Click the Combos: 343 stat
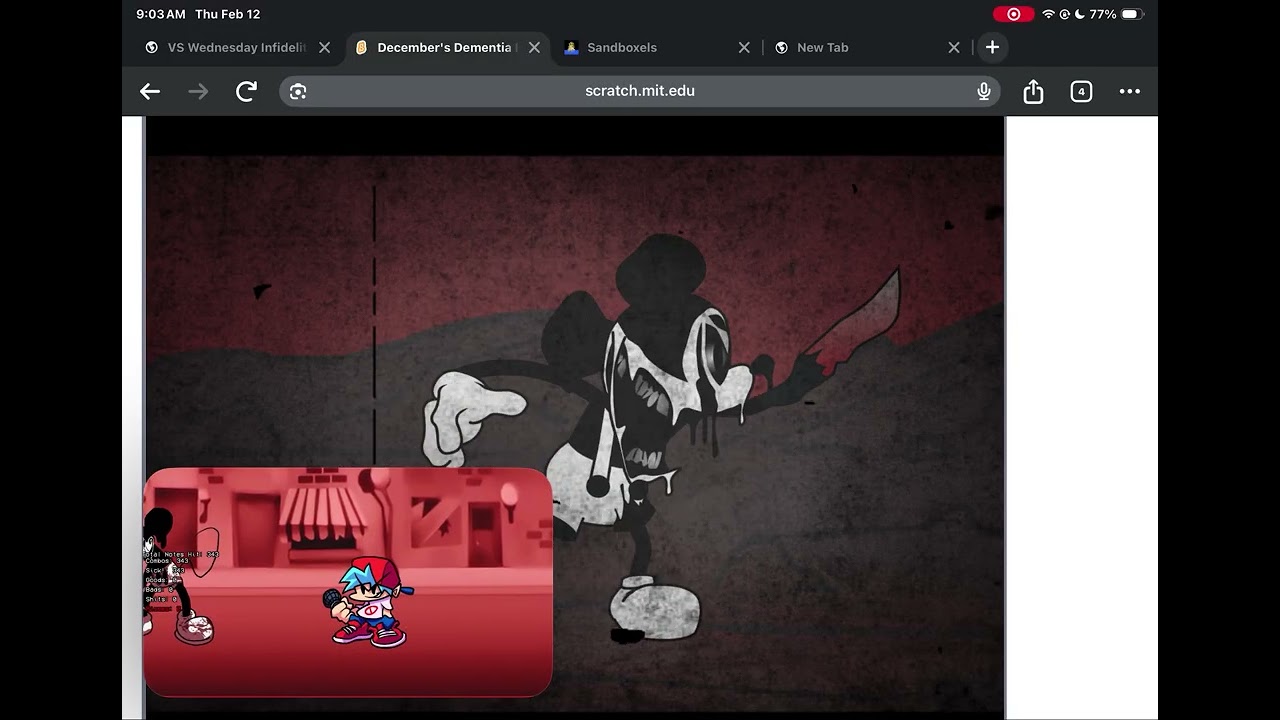The image size is (1280, 720). pos(167,562)
